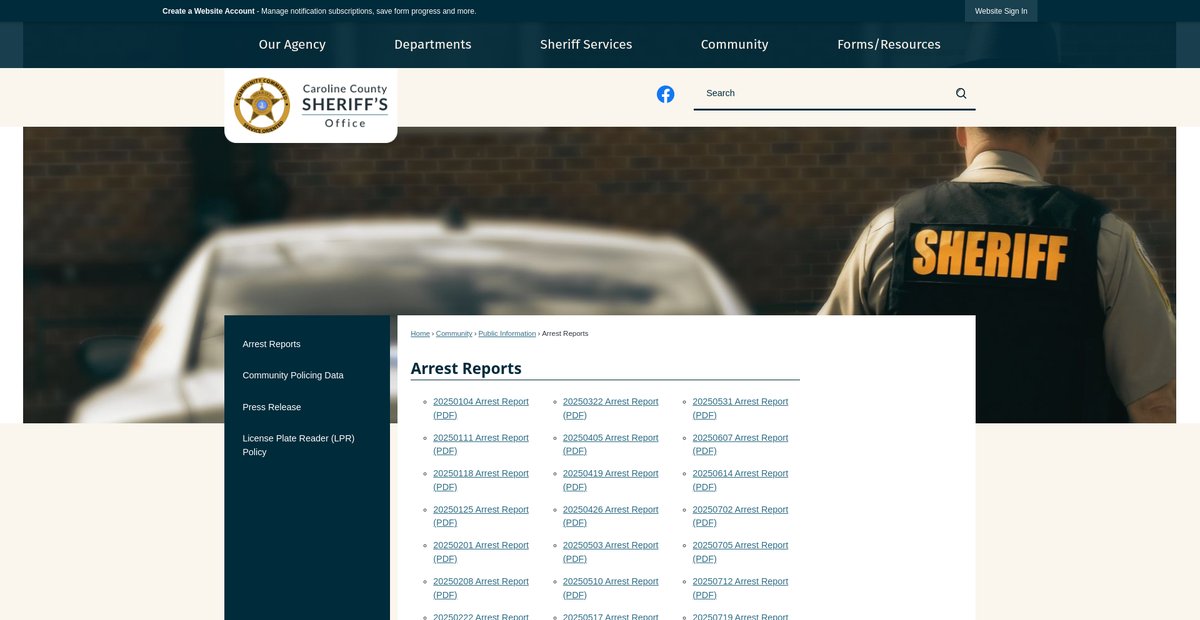The width and height of the screenshot is (1200, 620).
Task: Open the 20250125 Arrest Report PDF
Action: [481, 516]
